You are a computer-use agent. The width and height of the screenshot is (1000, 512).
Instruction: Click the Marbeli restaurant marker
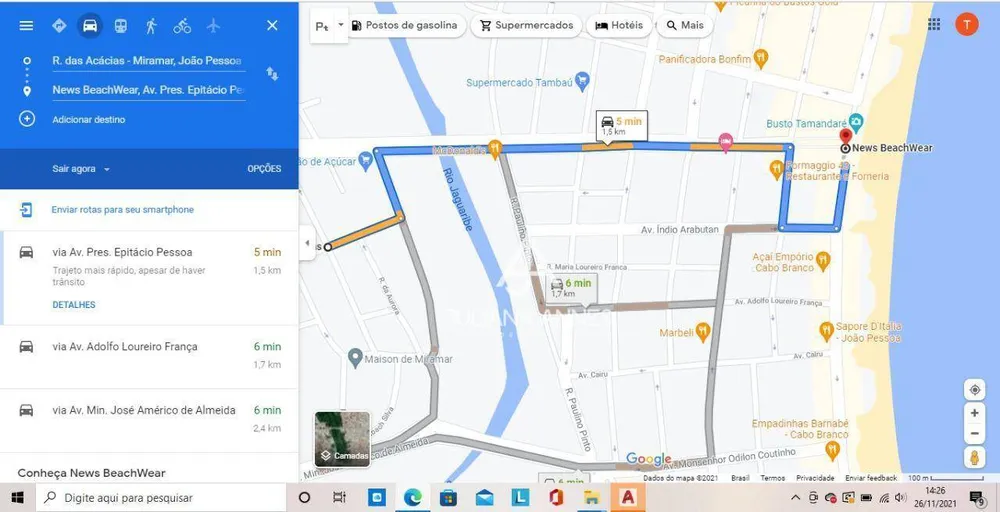pos(703,331)
